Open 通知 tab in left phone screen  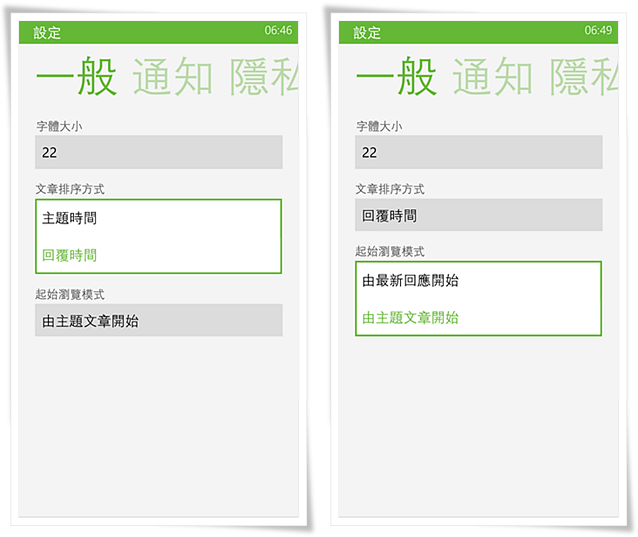point(173,76)
